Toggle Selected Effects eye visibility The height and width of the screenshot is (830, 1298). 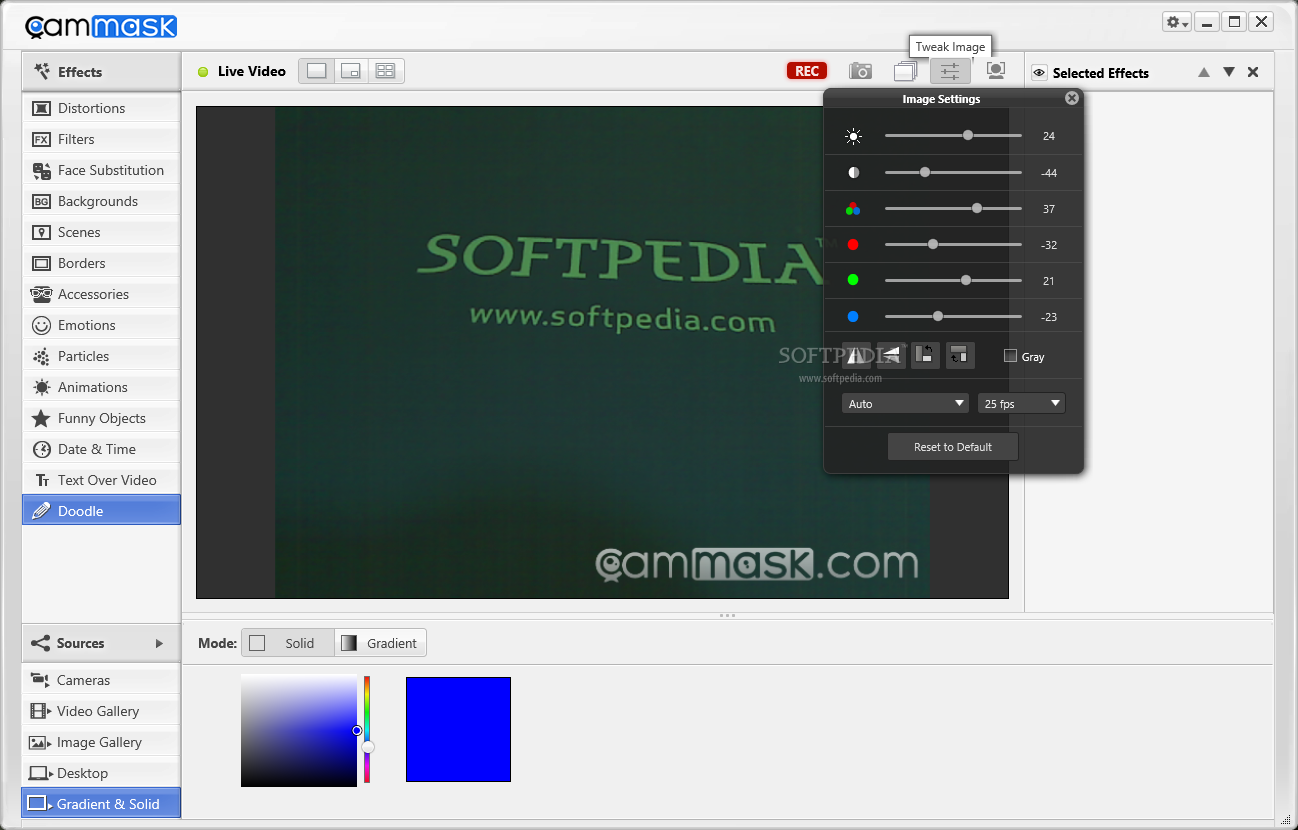(x=1039, y=73)
